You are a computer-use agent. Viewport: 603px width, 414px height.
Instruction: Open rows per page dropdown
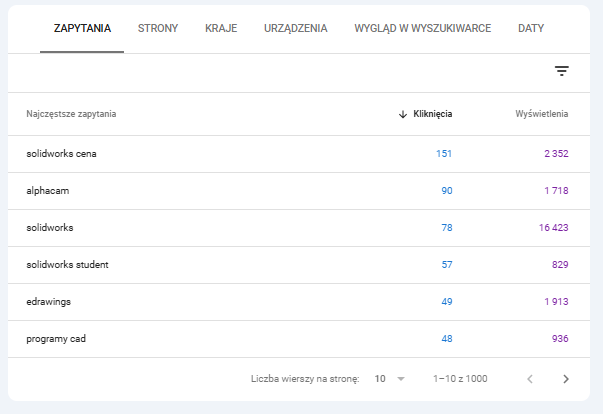(390, 379)
